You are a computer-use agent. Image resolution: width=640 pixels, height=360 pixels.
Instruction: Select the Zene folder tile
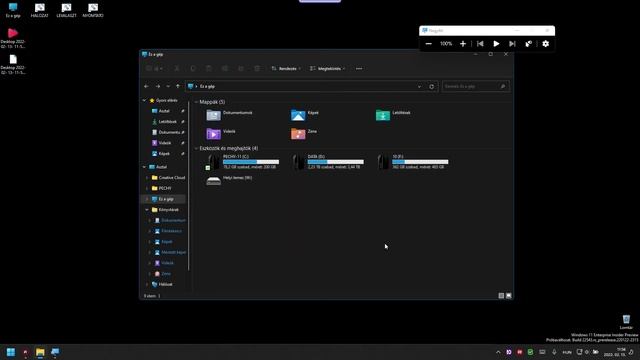(304, 133)
